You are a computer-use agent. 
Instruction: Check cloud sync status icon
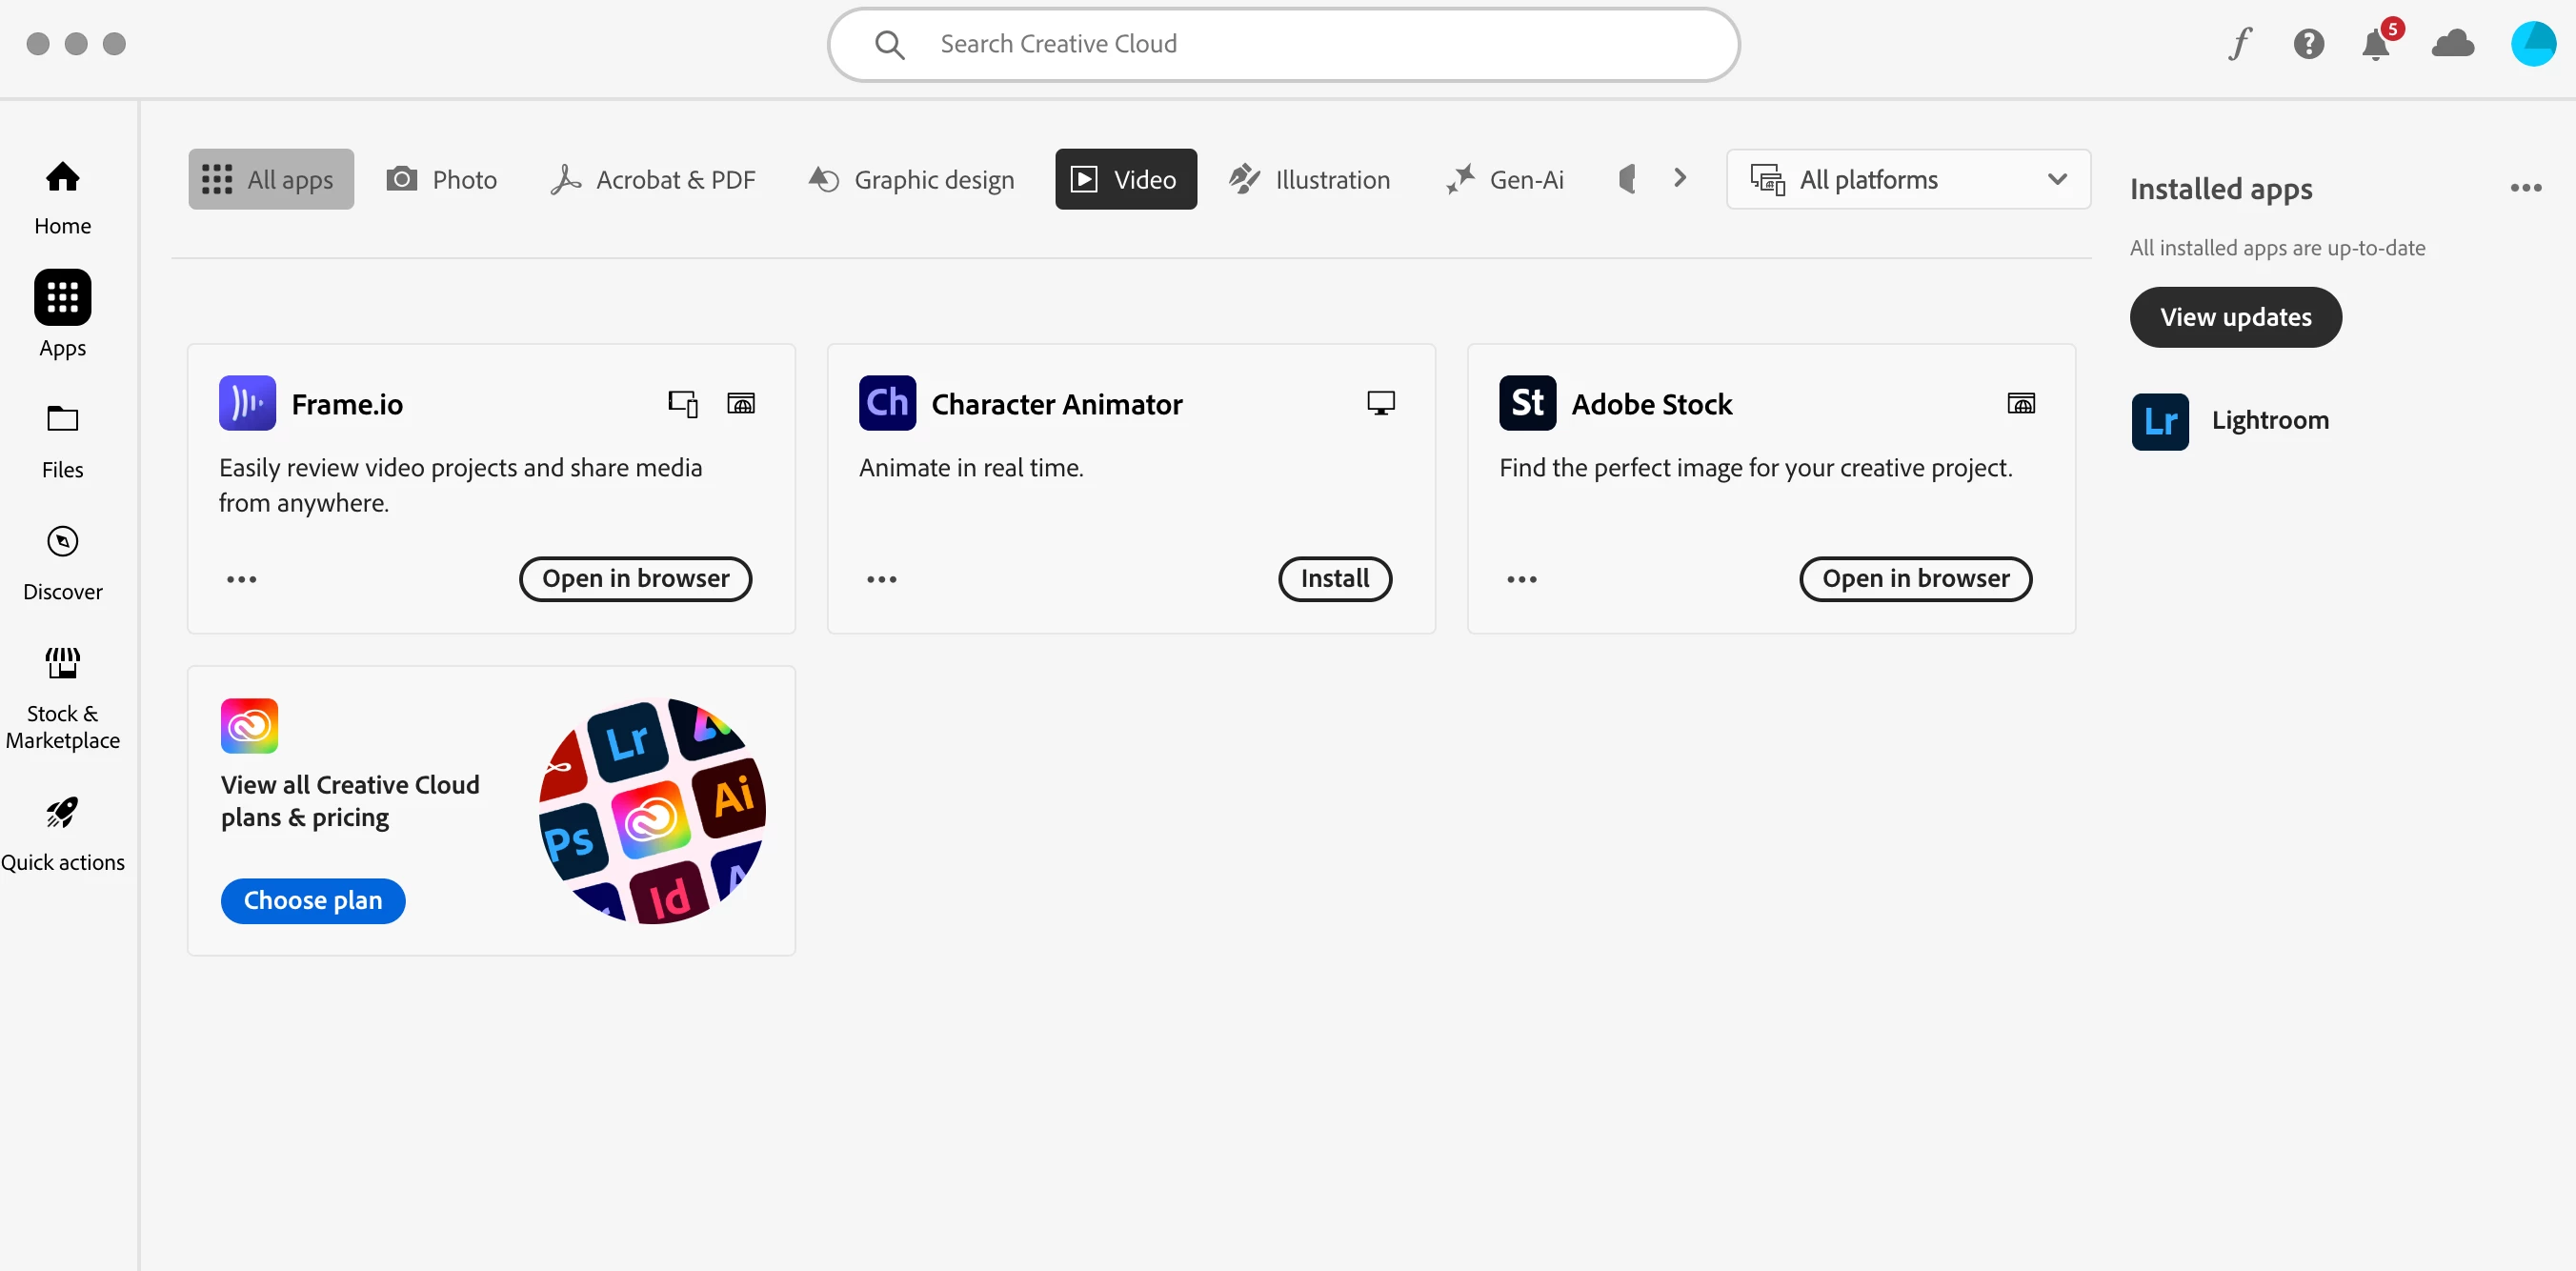coord(2452,44)
